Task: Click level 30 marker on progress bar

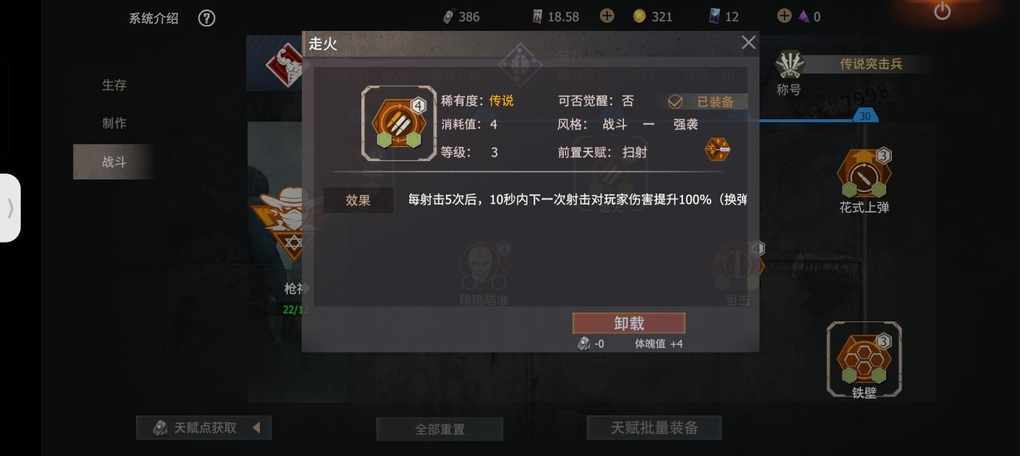Action: [865, 116]
